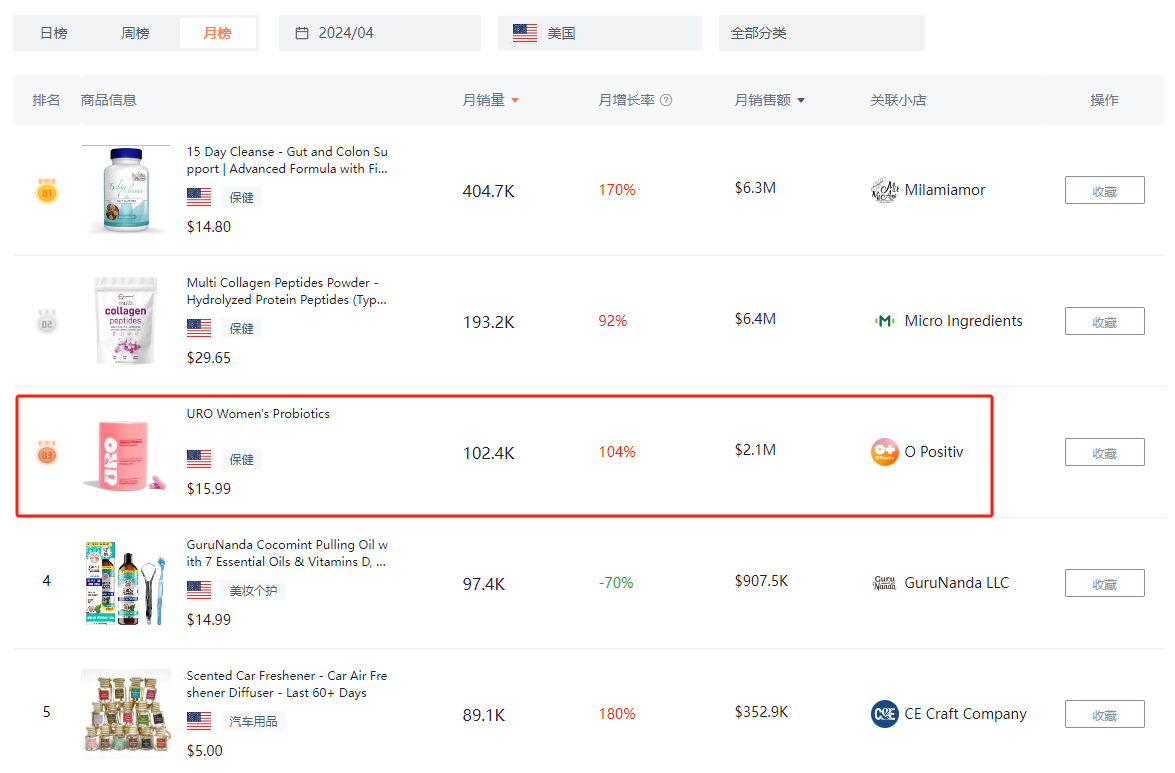
Task: Click the Milamiamor shop logo
Action: pos(885,190)
